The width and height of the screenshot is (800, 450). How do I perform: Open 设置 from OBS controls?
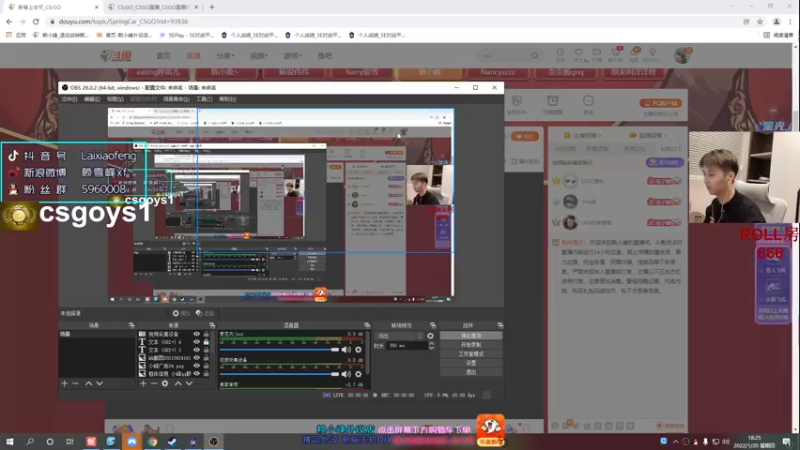click(x=470, y=363)
